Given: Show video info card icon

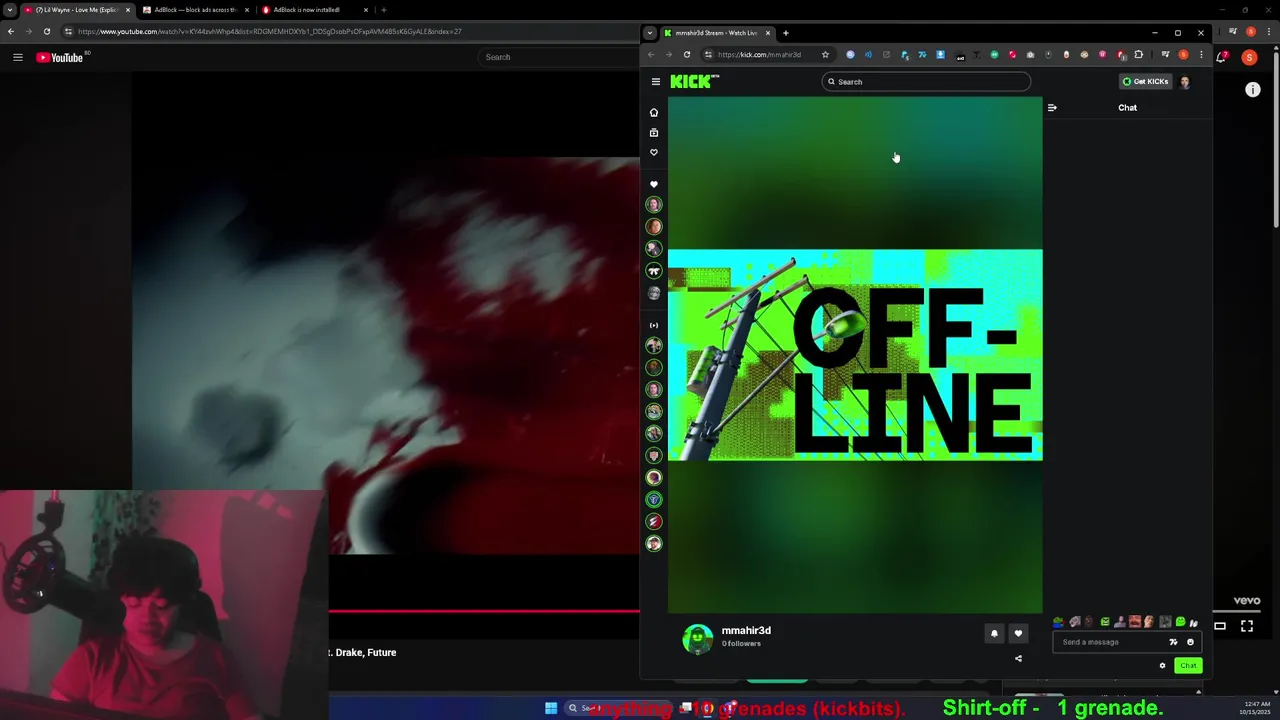Looking at the screenshot, I should (1253, 90).
